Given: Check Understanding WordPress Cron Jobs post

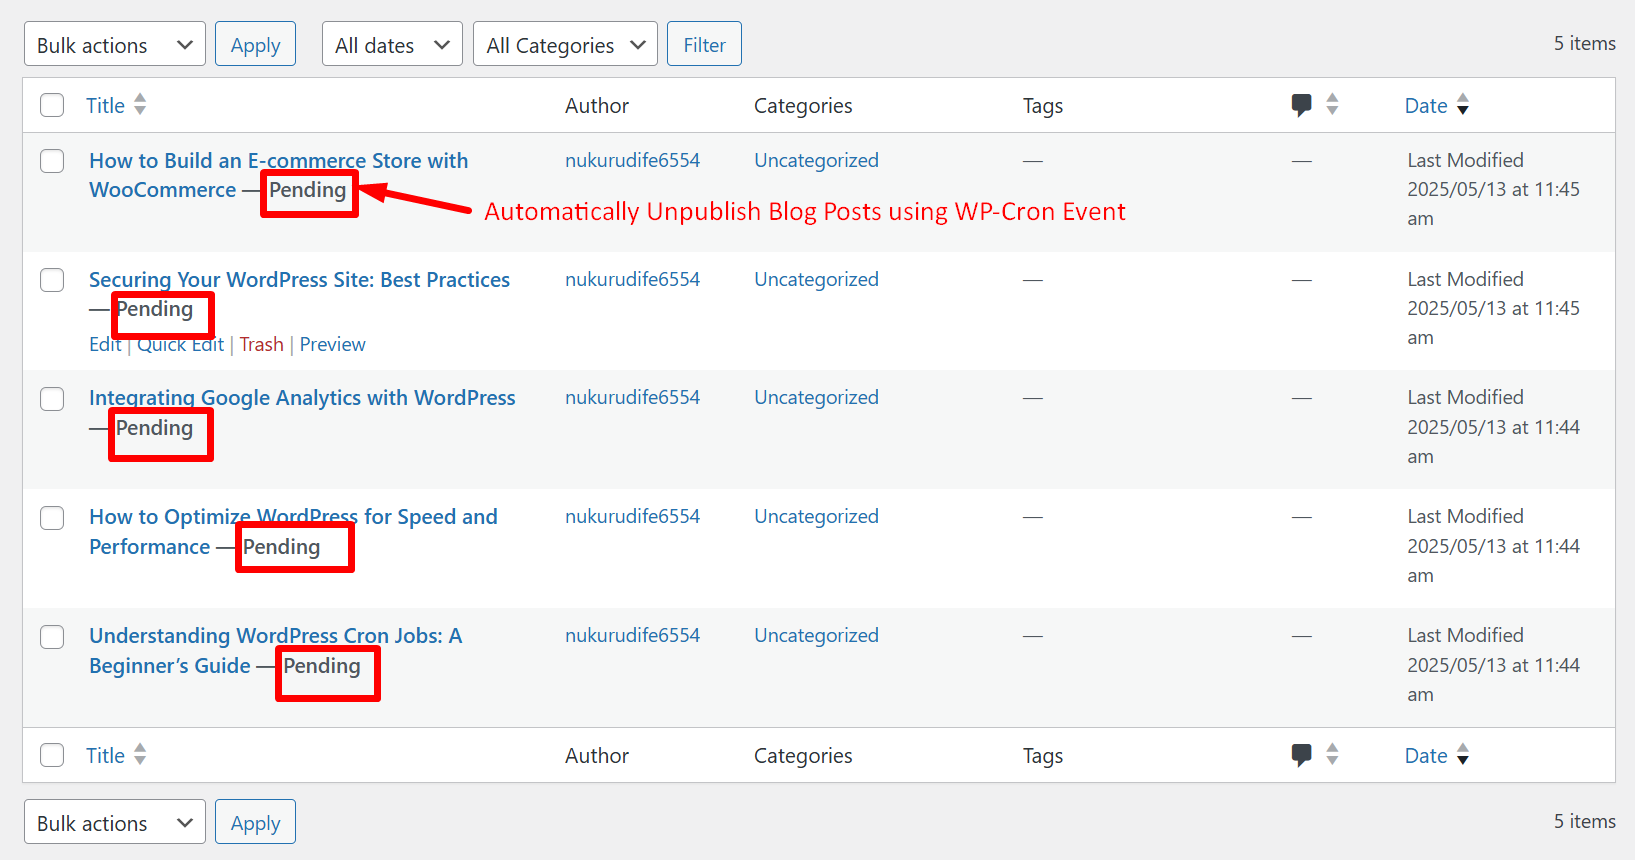Looking at the screenshot, I should [x=52, y=637].
